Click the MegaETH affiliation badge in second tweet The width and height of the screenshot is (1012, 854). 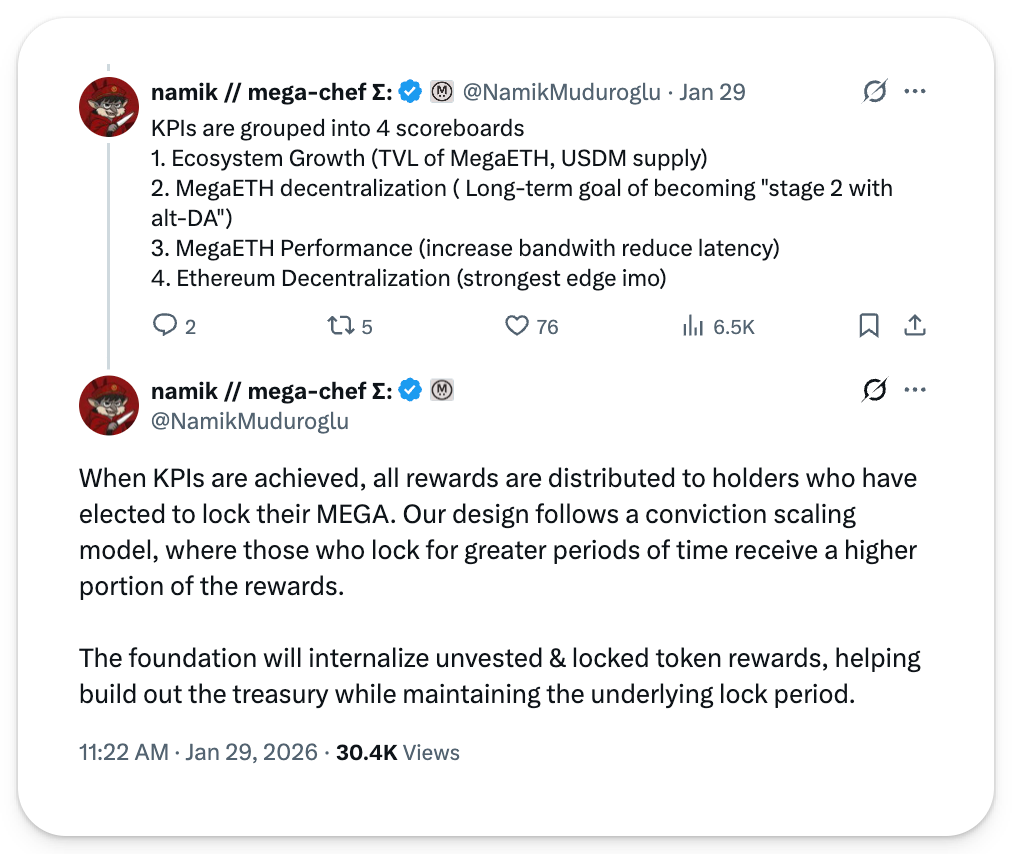coord(442,391)
